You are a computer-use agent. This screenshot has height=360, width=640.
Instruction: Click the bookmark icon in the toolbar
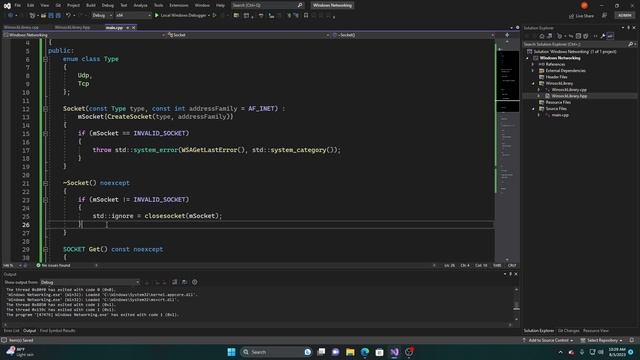tap(306, 16)
